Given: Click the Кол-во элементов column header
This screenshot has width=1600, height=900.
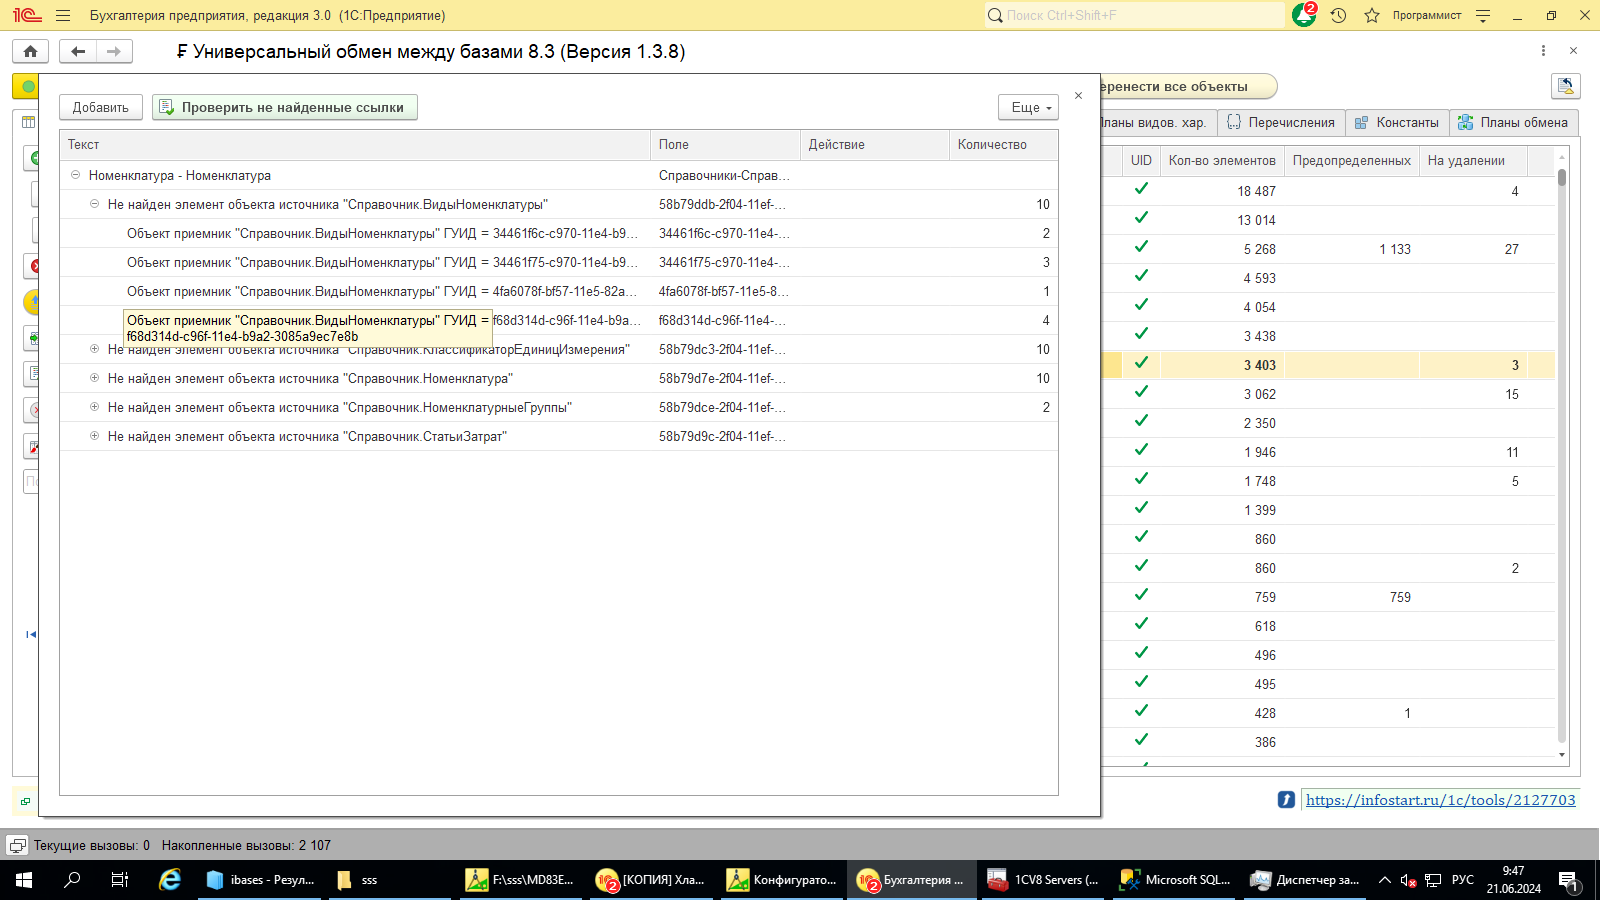Looking at the screenshot, I should click(x=1222, y=160).
